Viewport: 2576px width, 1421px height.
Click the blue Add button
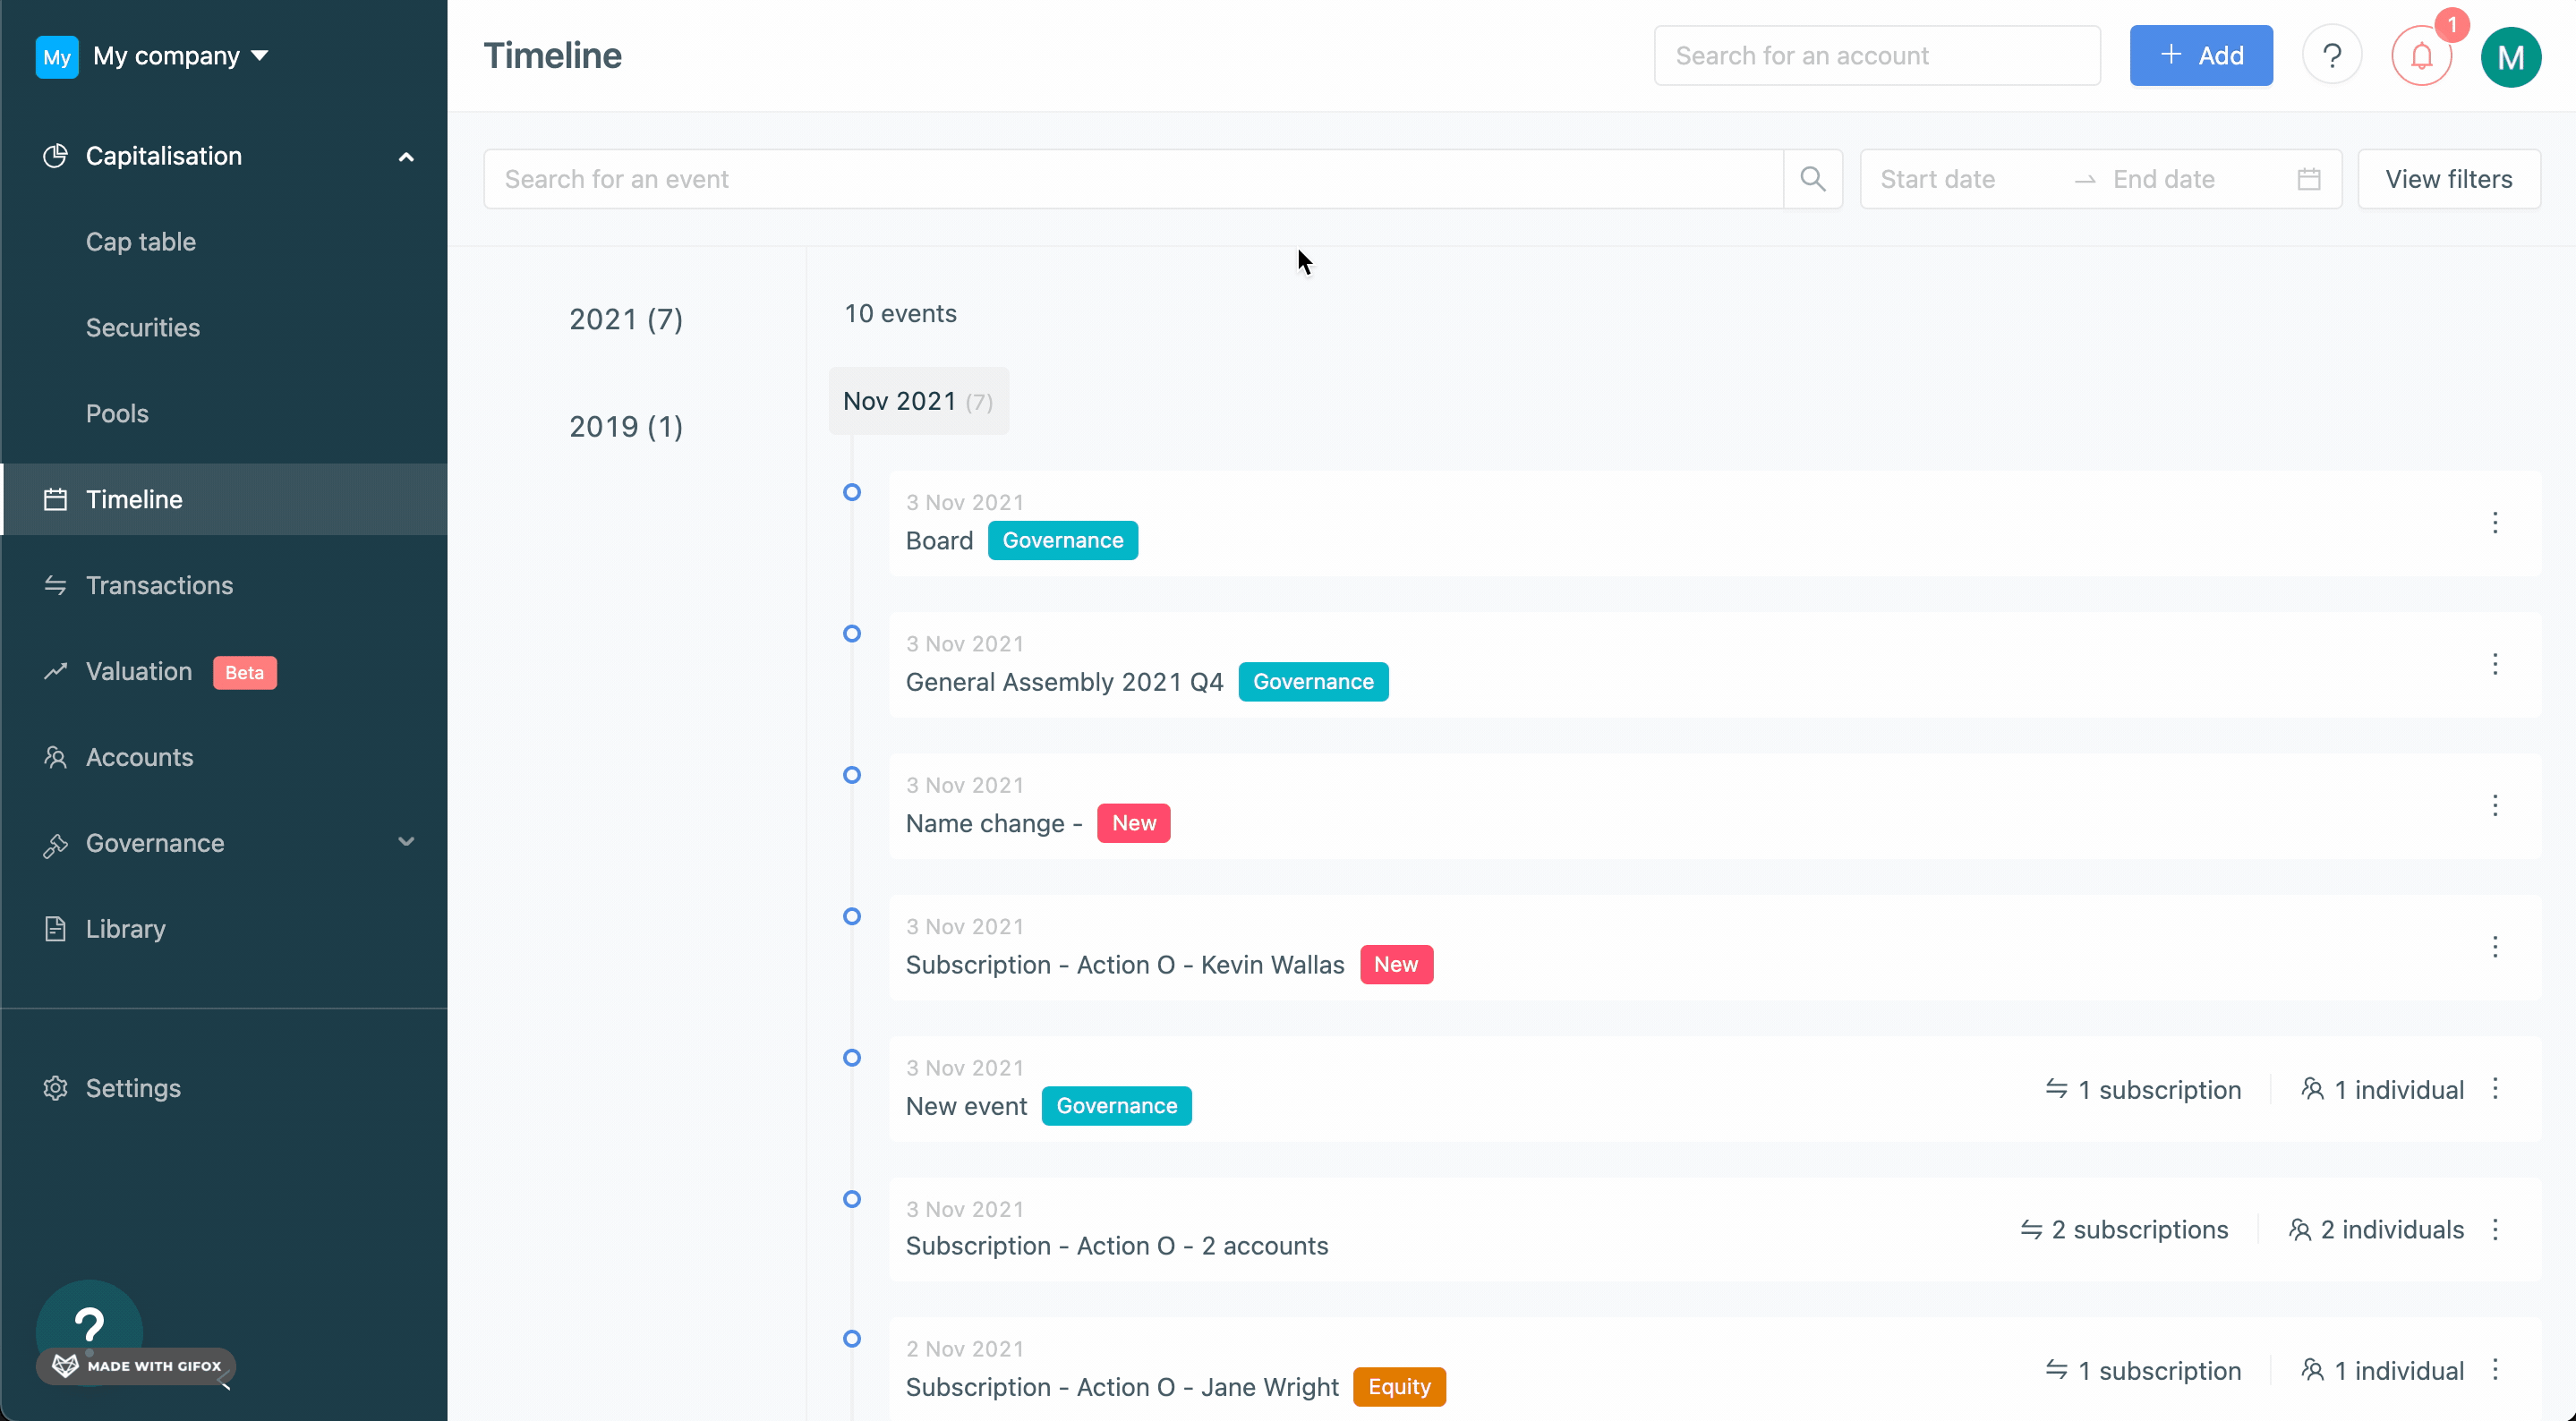point(2200,56)
